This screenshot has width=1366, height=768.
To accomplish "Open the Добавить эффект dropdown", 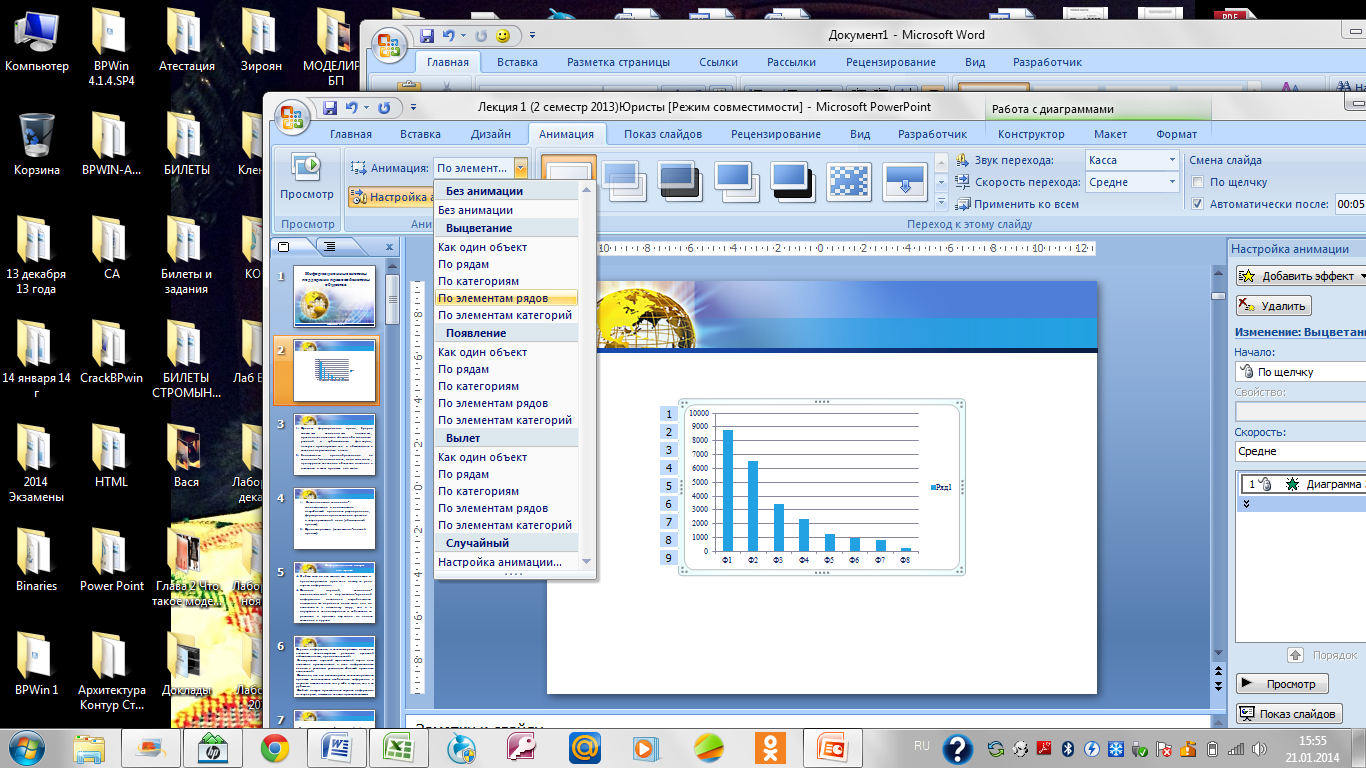I will [x=1301, y=276].
